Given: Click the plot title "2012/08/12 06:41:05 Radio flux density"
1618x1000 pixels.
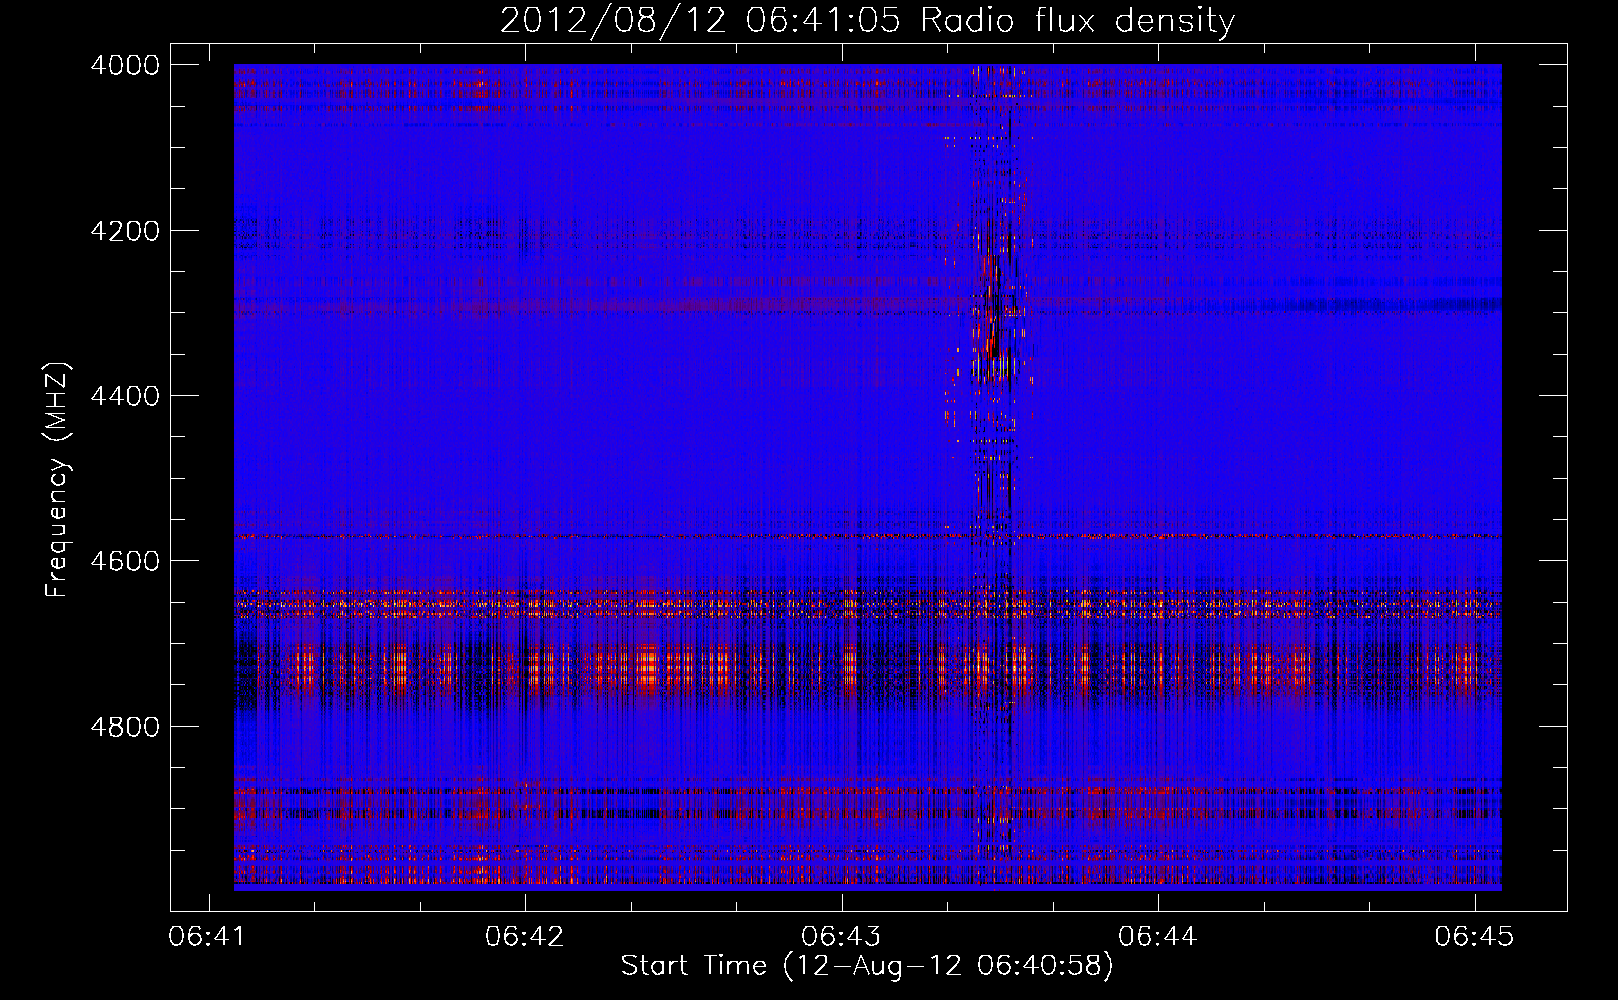Looking at the screenshot, I should click(x=867, y=20).
